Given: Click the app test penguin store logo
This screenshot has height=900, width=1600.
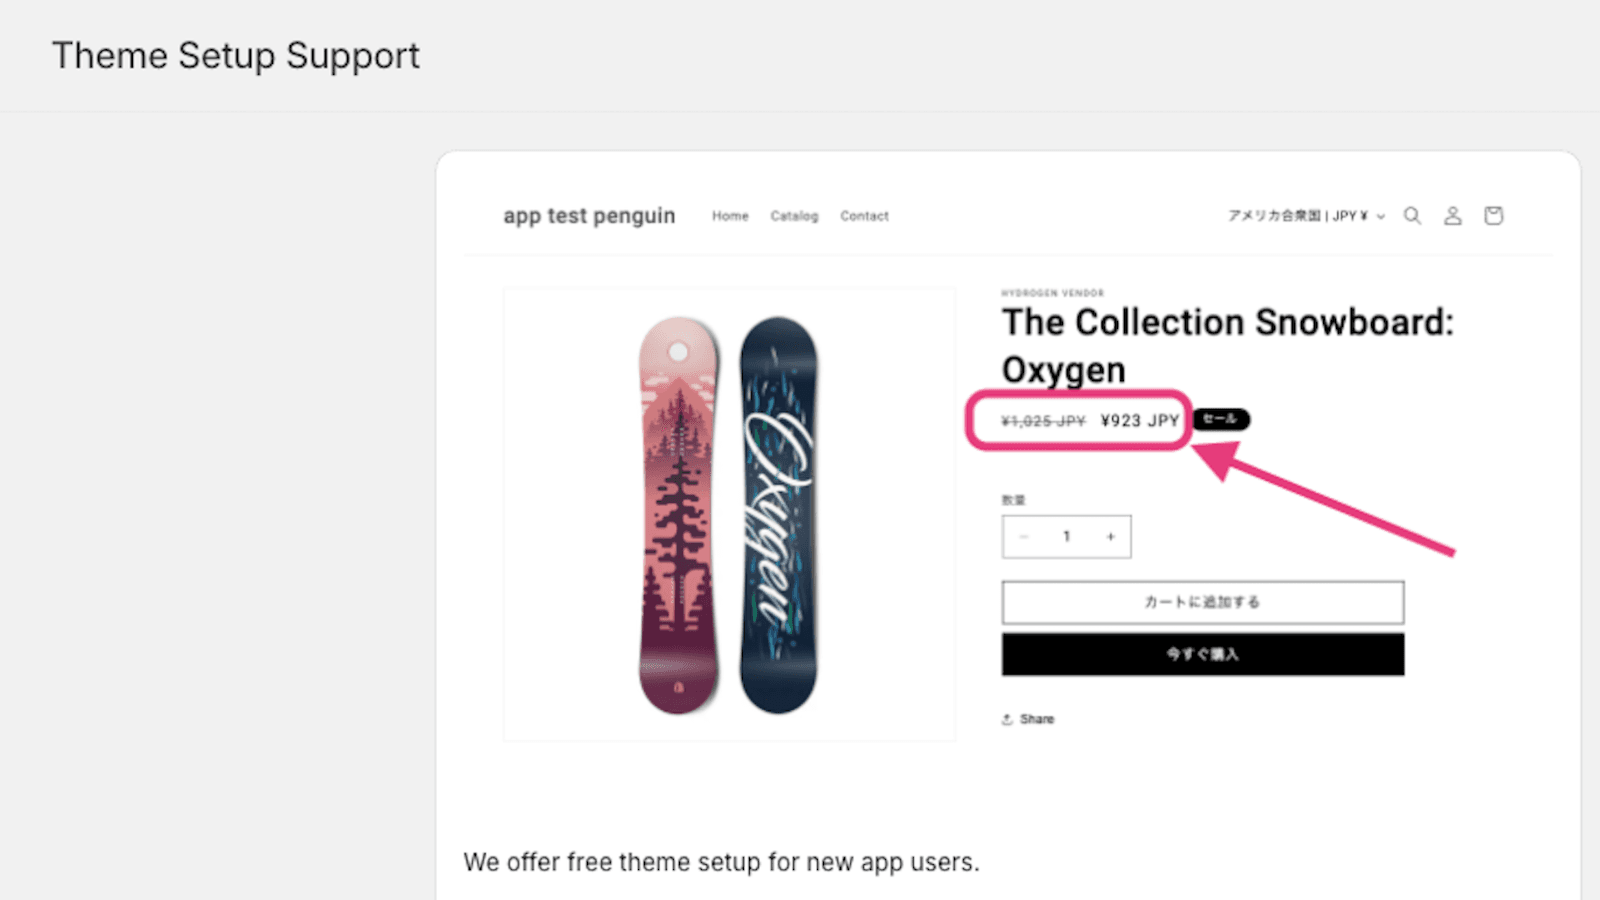Looking at the screenshot, I should pos(589,216).
